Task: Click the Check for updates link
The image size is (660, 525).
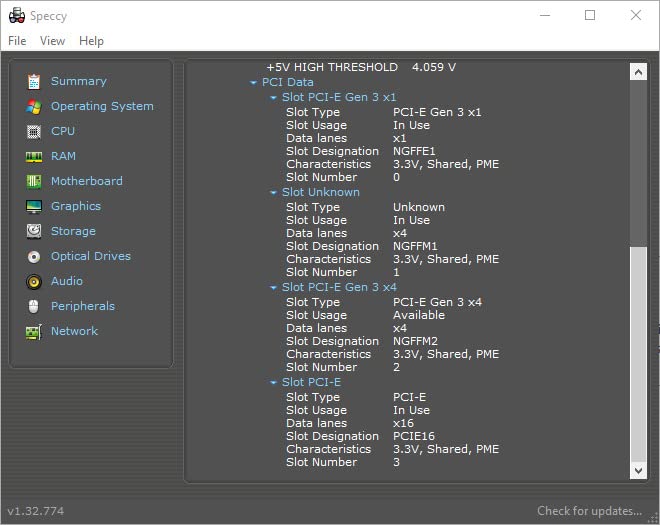Action: pos(589,511)
